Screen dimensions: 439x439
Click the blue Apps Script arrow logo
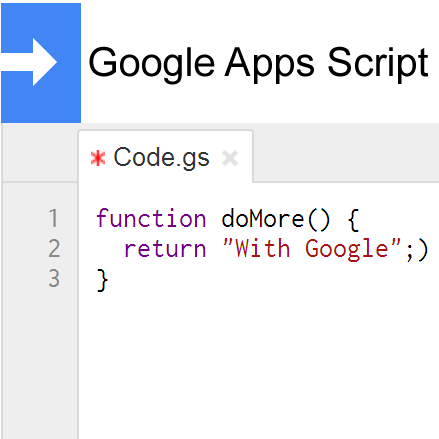coord(41,63)
